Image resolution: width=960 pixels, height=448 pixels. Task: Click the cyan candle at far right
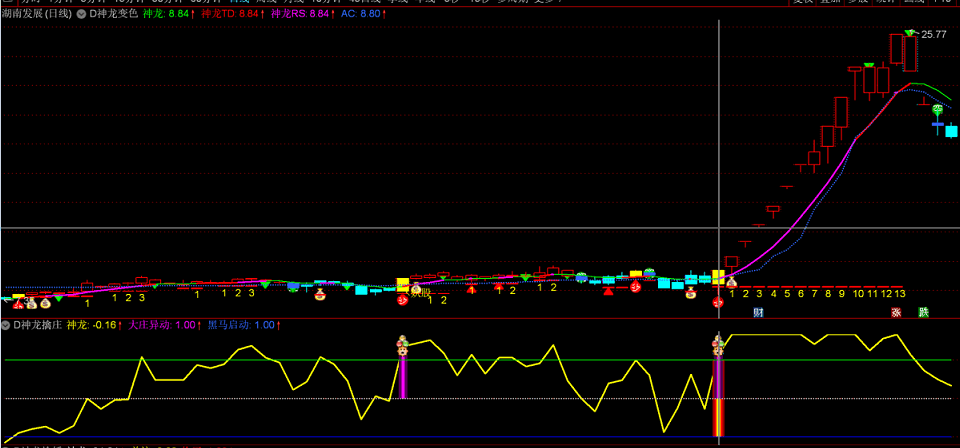coord(951,131)
